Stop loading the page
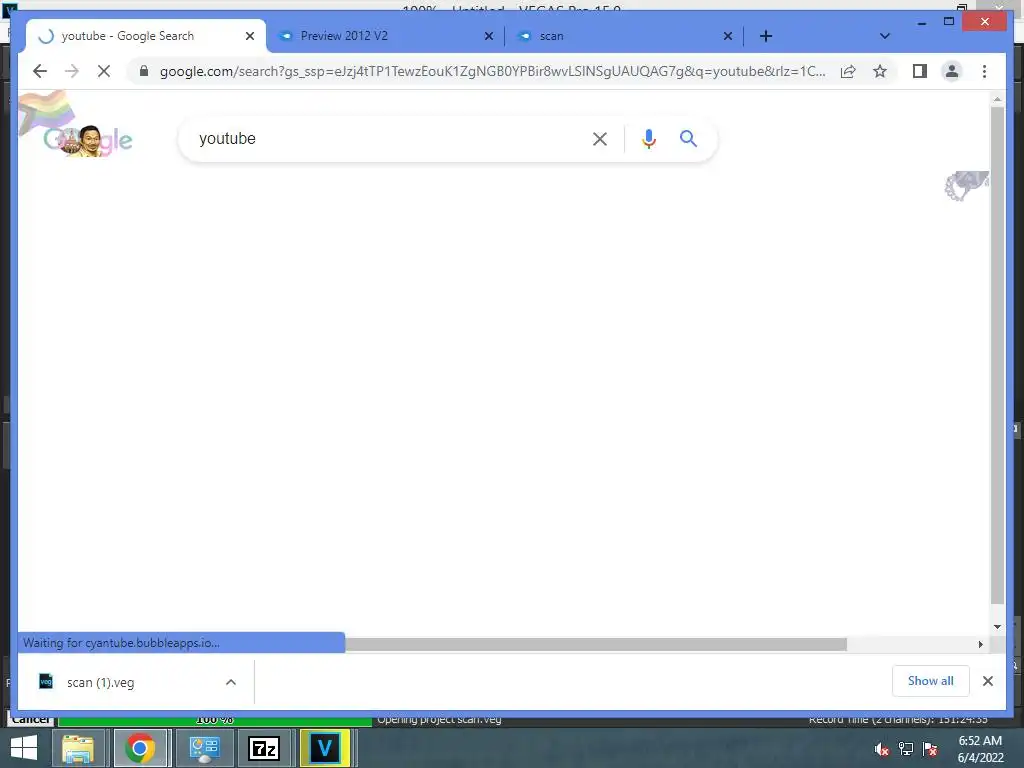Screen dimensions: 1024x768 [x=104, y=71]
